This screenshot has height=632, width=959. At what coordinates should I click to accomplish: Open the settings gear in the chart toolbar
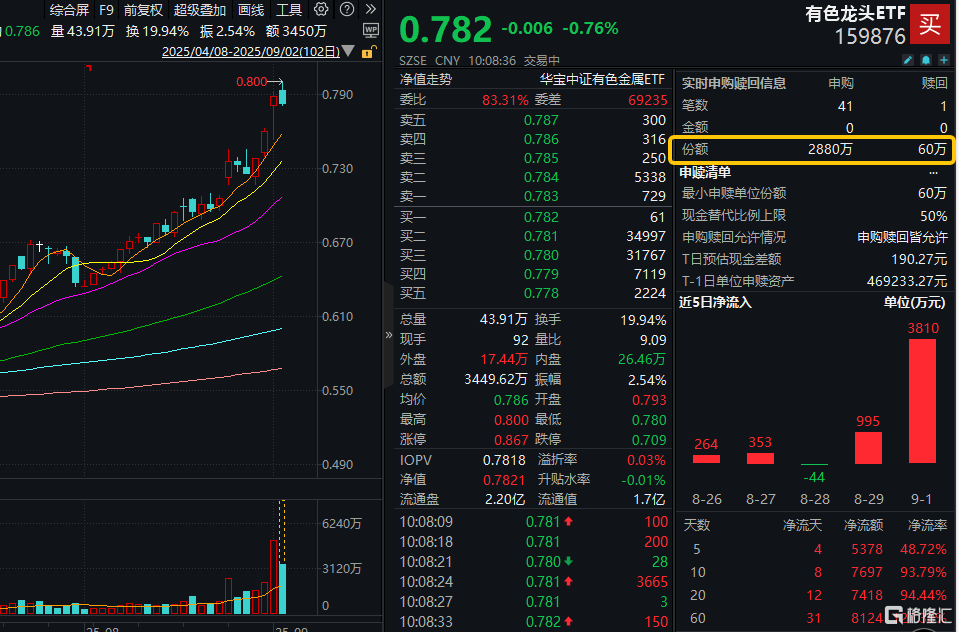coord(321,9)
